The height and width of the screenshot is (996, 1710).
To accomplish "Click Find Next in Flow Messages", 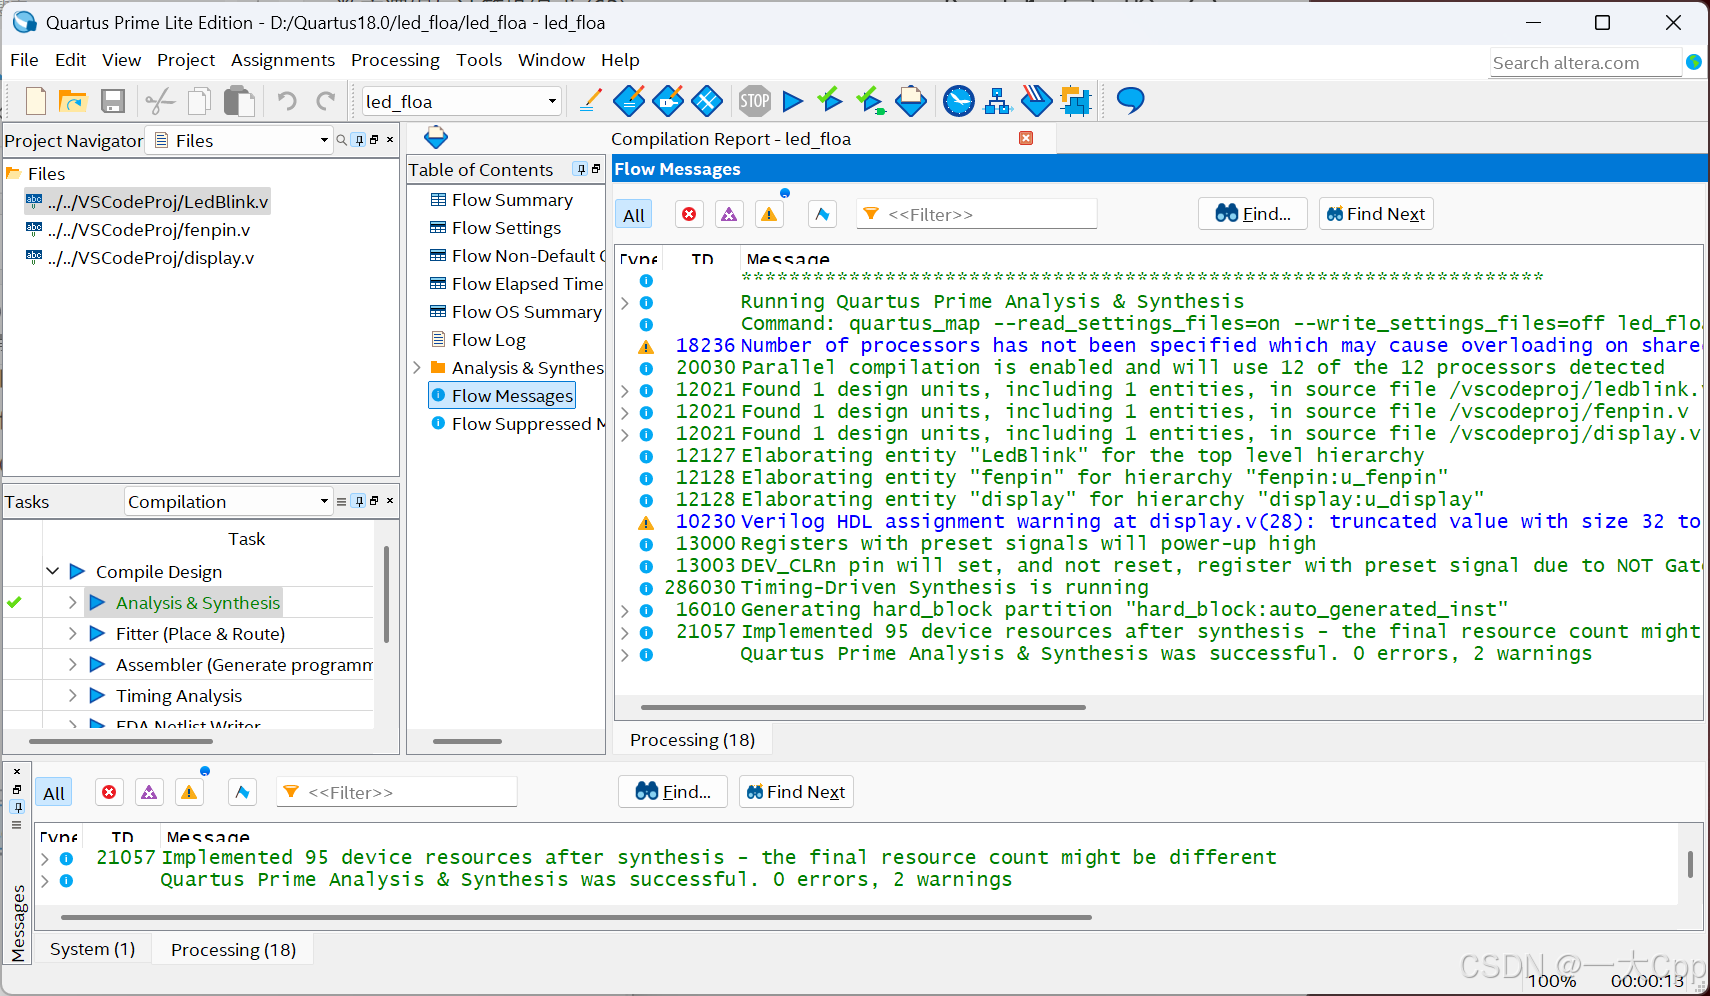I will (1376, 214).
